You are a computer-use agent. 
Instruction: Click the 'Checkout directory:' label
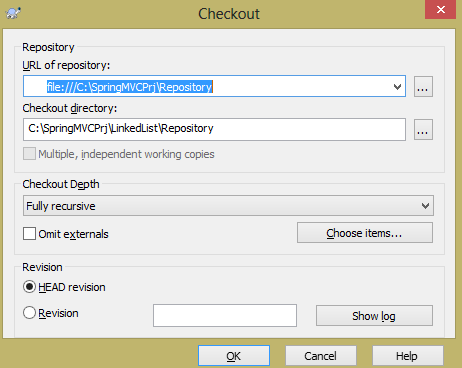pos(70,108)
